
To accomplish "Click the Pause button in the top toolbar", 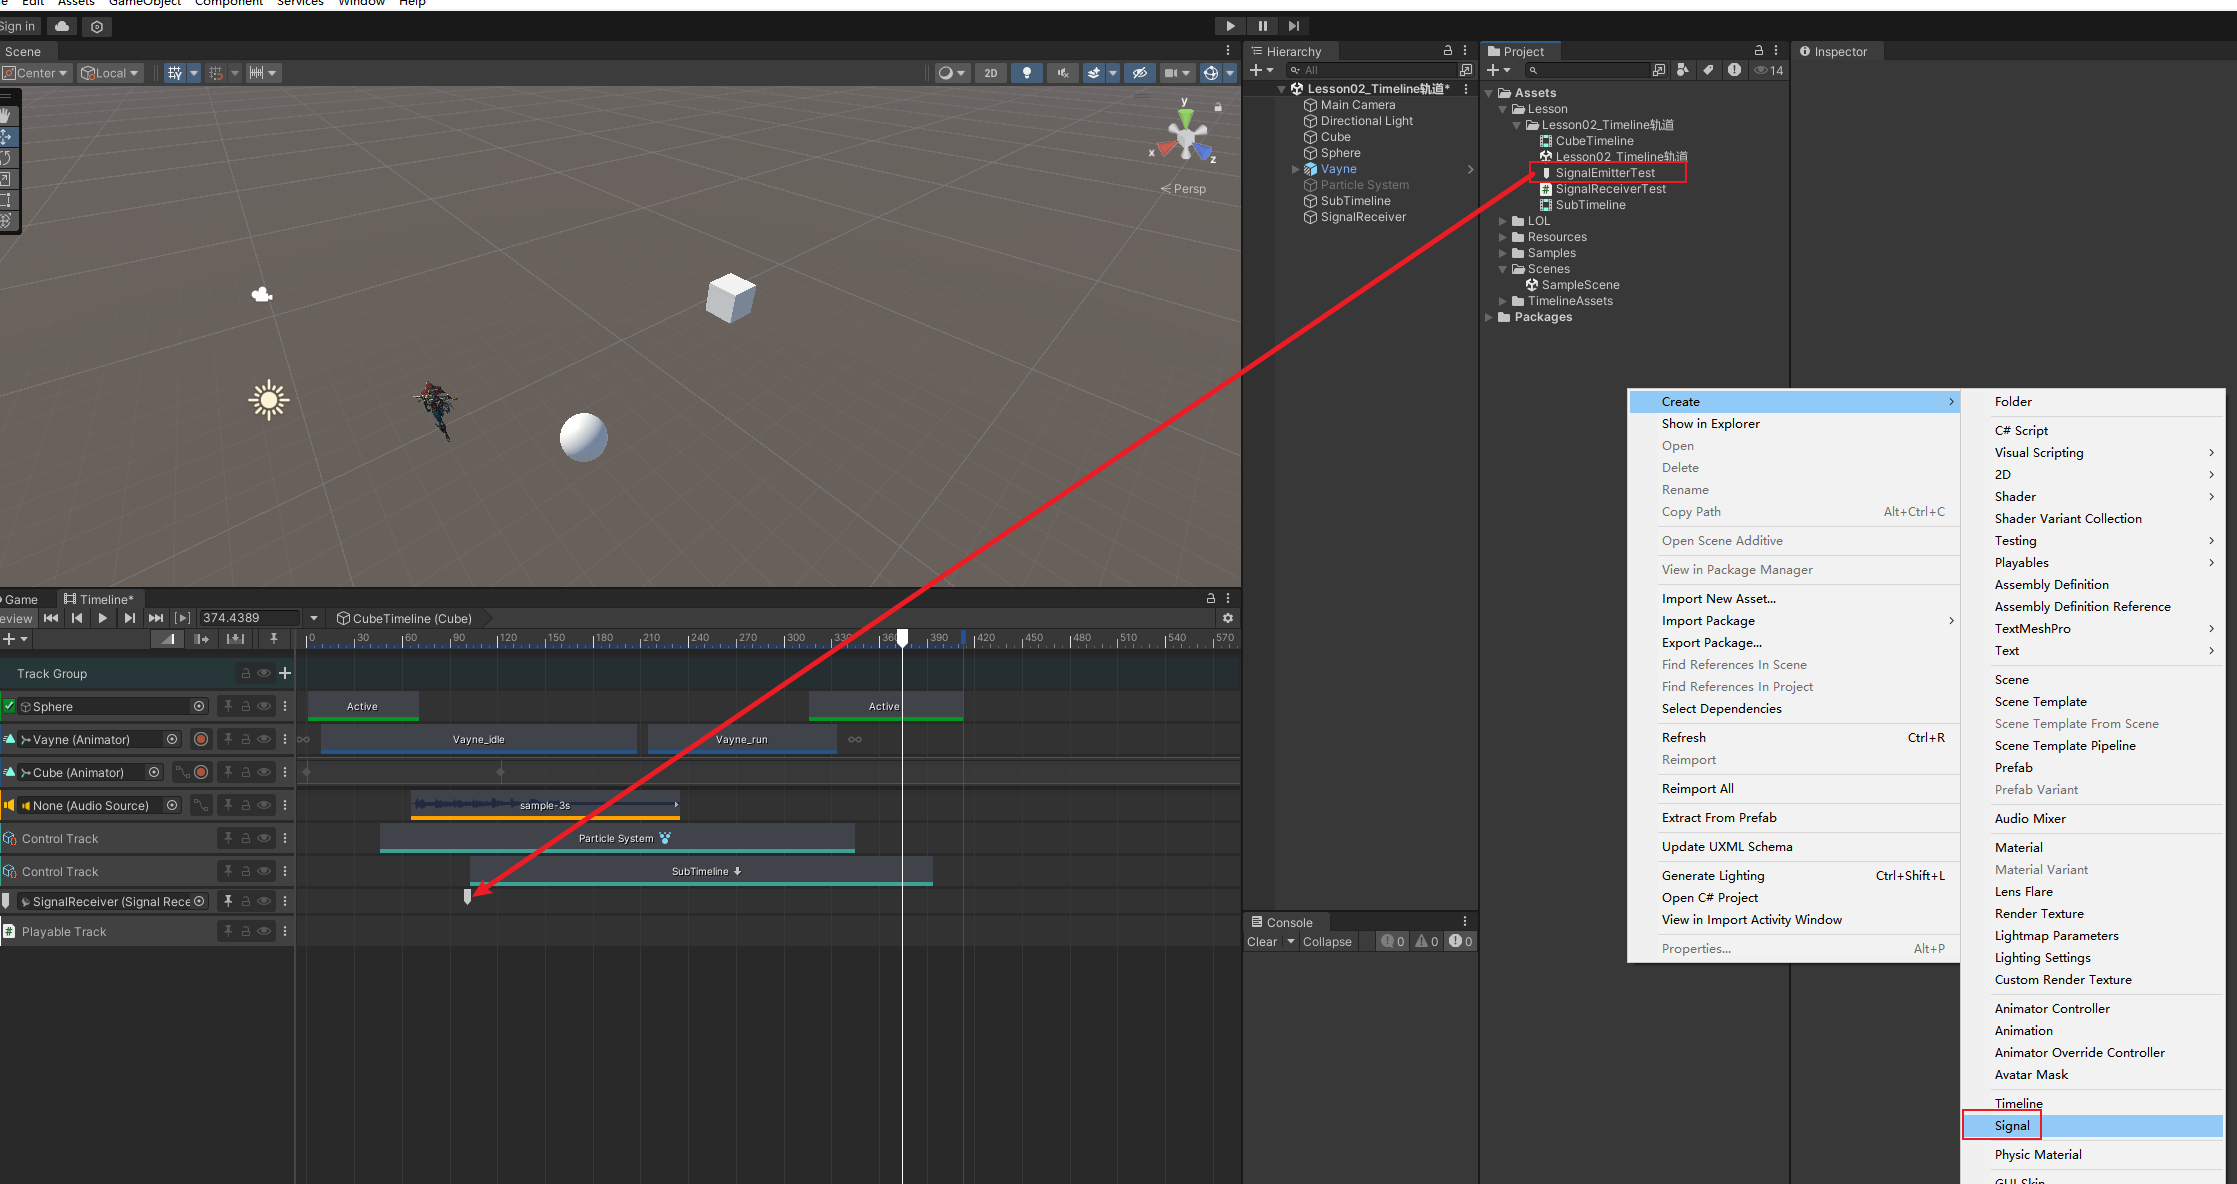I will click(1262, 26).
